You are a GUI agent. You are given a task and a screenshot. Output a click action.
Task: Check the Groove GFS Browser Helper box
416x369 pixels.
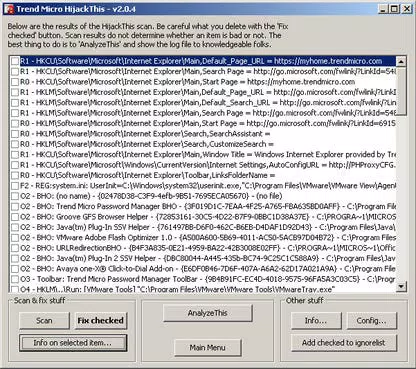pyautogui.click(x=15, y=217)
